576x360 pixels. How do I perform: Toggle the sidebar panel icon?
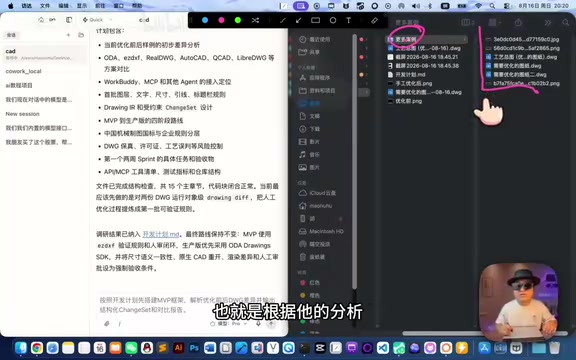(x=69, y=20)
